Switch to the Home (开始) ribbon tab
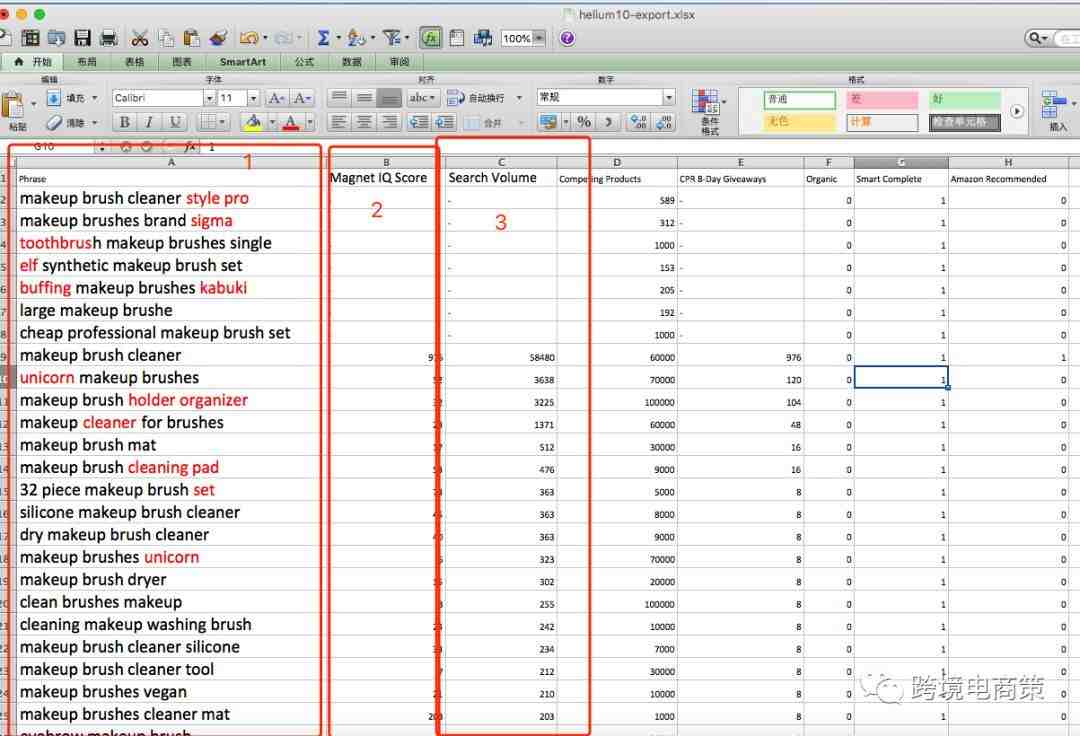The height and width of the screenshot is (736, 1080). coord(33,61)
